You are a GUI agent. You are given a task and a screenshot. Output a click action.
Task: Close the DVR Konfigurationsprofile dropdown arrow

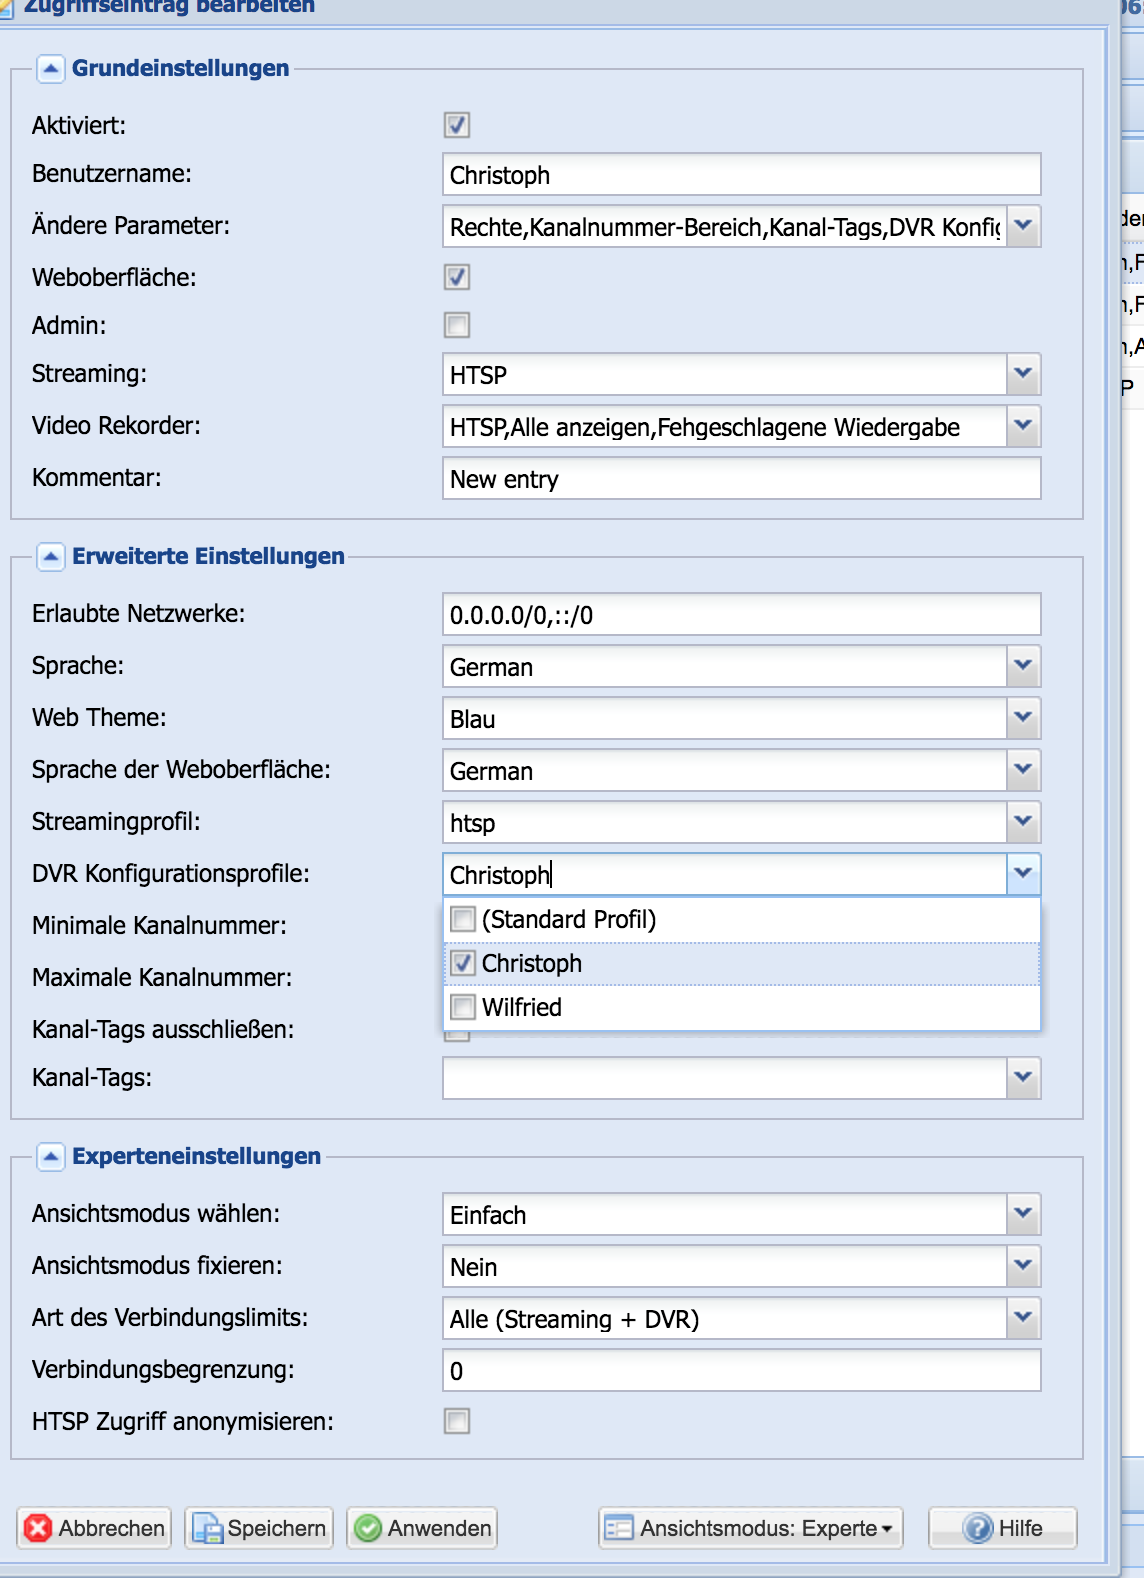[x=1023, y=874]
